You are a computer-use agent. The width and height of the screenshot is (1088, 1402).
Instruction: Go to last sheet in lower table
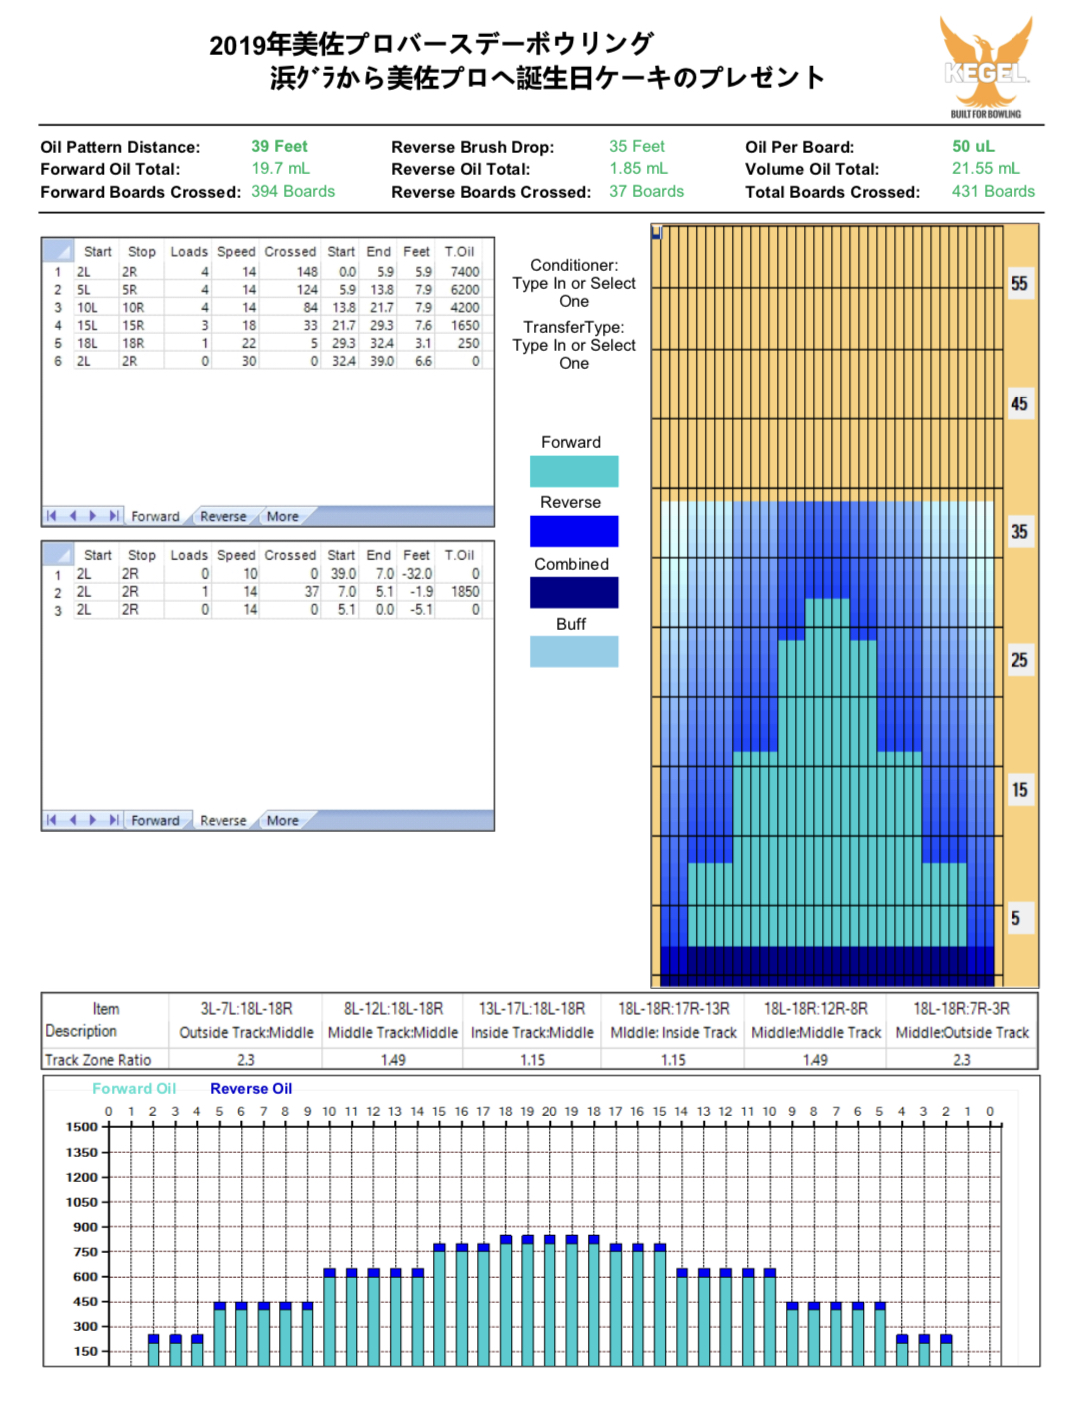114,820
